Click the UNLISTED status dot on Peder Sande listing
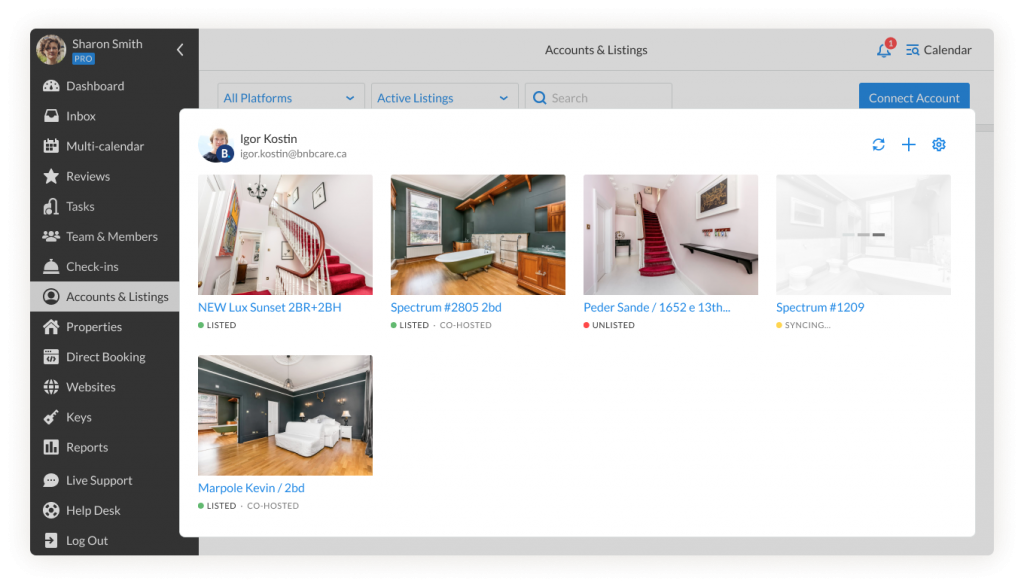The height and width of the screenshot is (587, 1024). click(x=588, y=324)
